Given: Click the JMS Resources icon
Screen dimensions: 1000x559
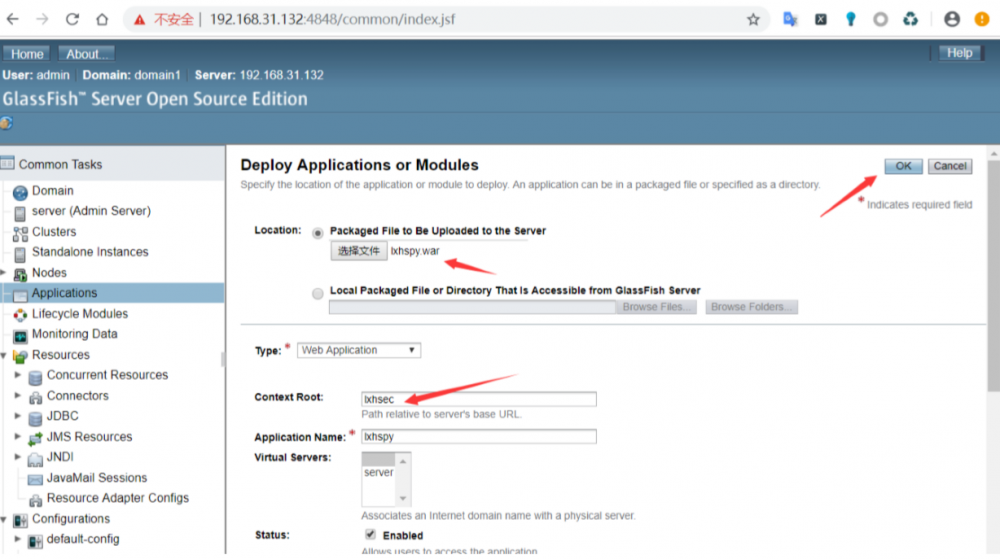Looking at the screenshot, I should 35,438.
